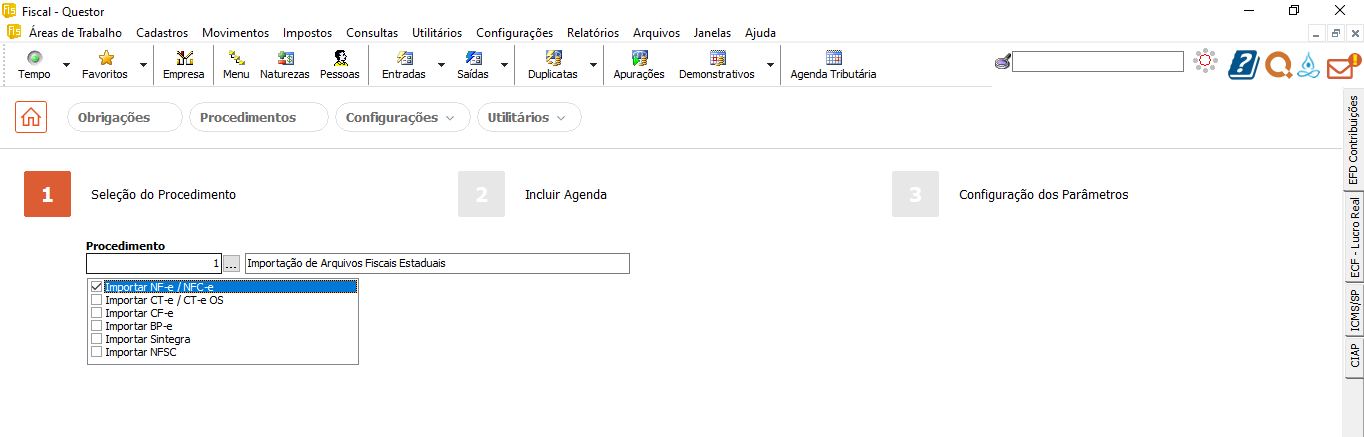Click the procedure lookup ellipsis button
Viewport: 1364px width, 437px height.
(231, 263)
